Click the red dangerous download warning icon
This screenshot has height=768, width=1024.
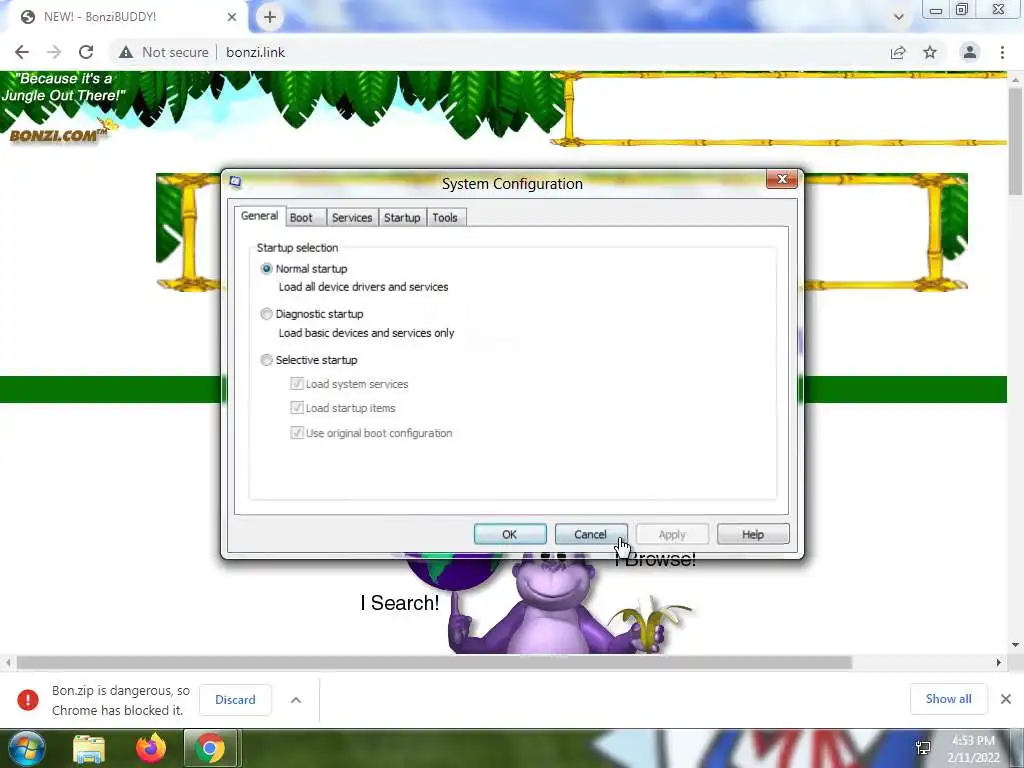27,699
